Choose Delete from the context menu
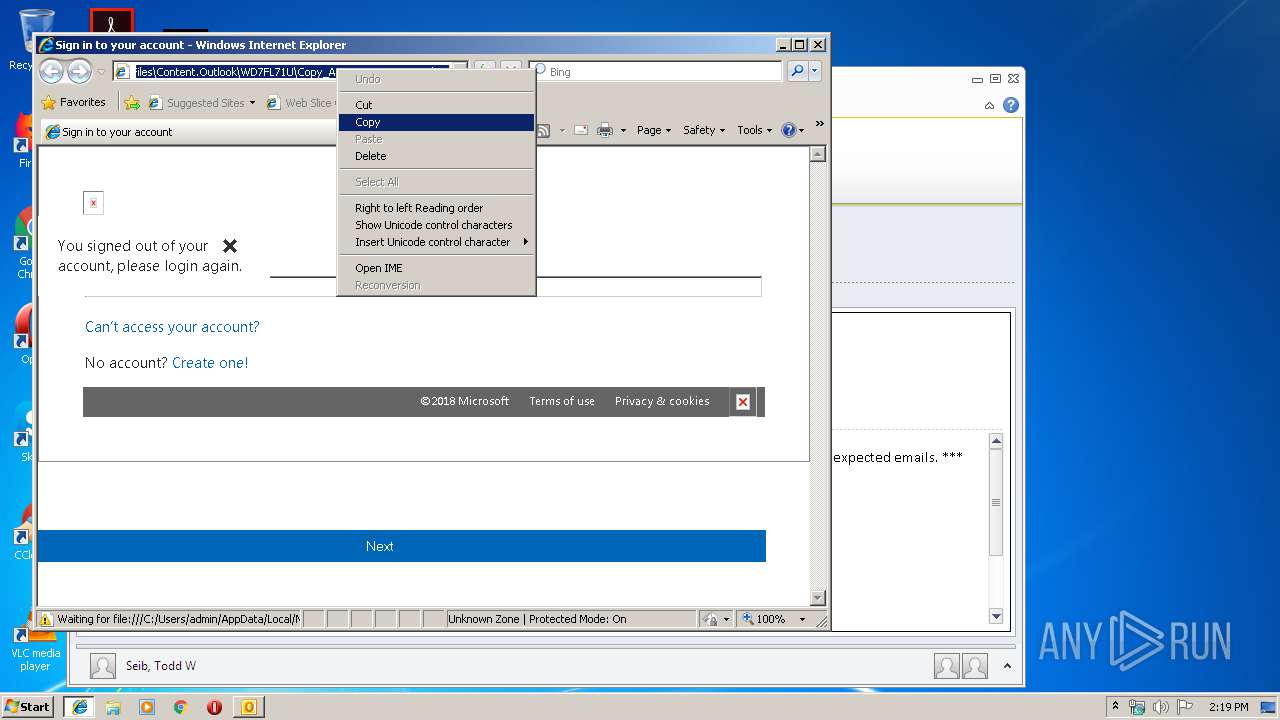Image resolution: width=1280 pixels, height=720 pixels. pos(436,156)
